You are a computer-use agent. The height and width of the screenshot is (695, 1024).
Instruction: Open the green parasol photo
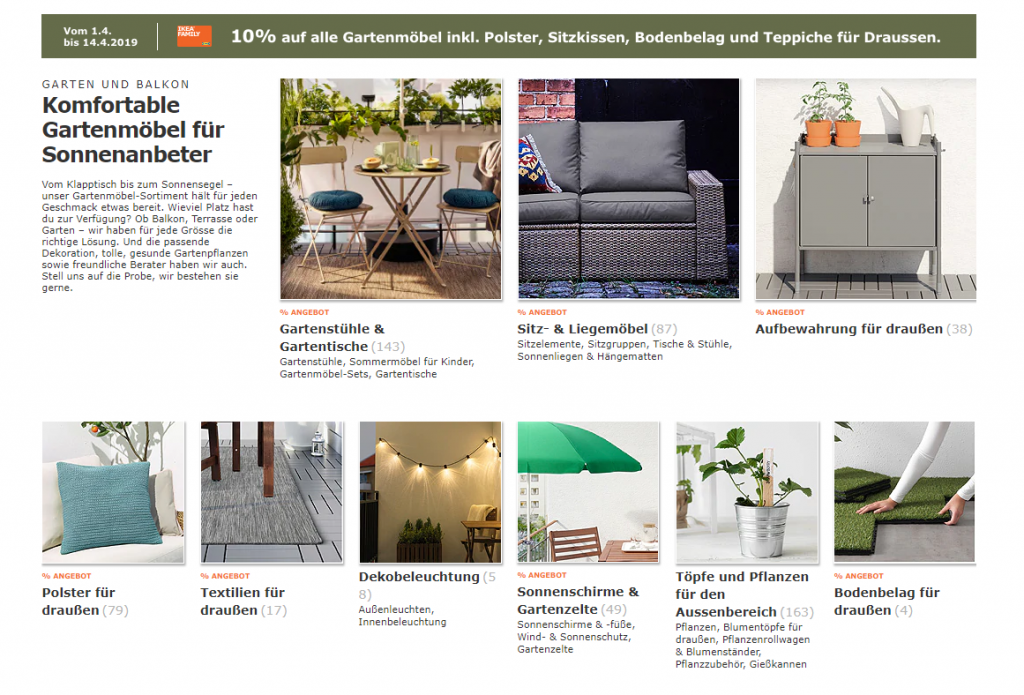(588, 493)
